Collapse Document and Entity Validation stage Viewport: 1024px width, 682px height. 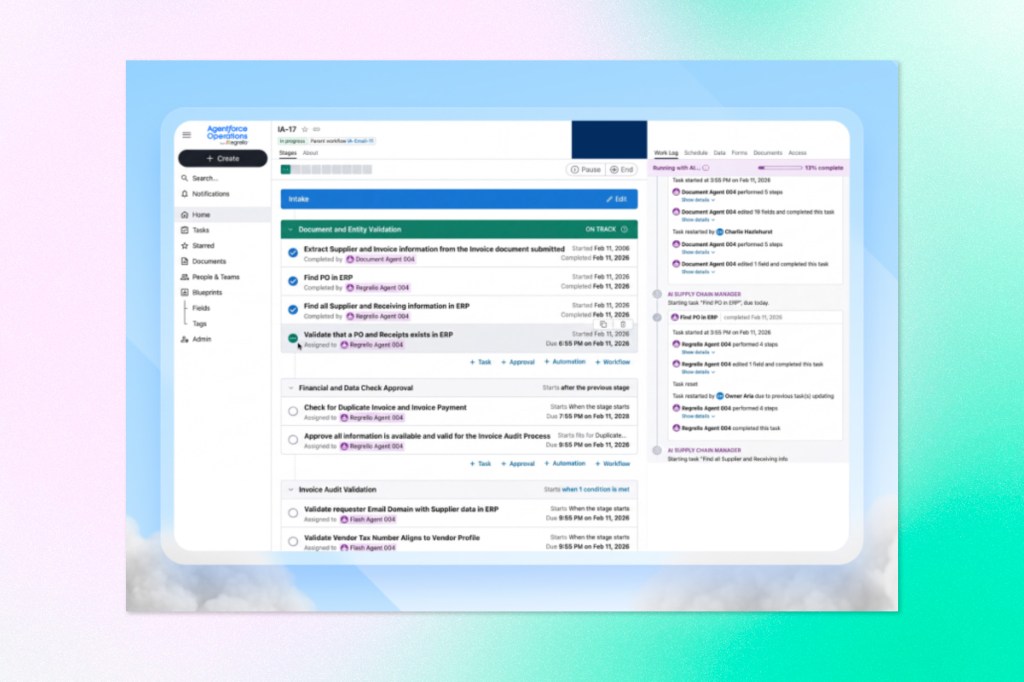point(291,229)
